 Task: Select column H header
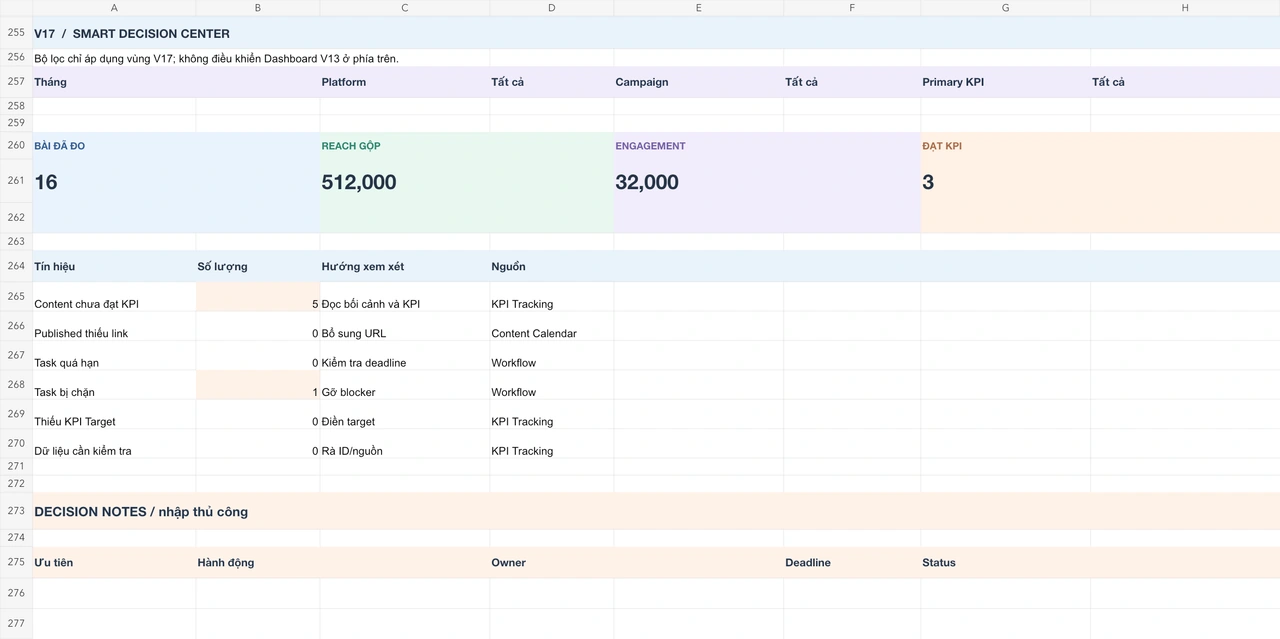(1185, 8)
